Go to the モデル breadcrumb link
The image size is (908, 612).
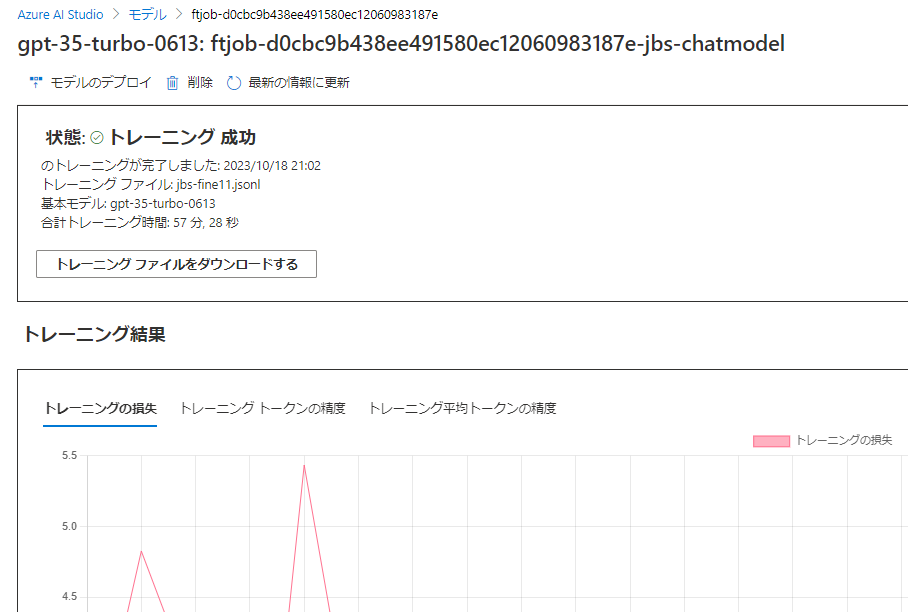click(x=147, y=14)
